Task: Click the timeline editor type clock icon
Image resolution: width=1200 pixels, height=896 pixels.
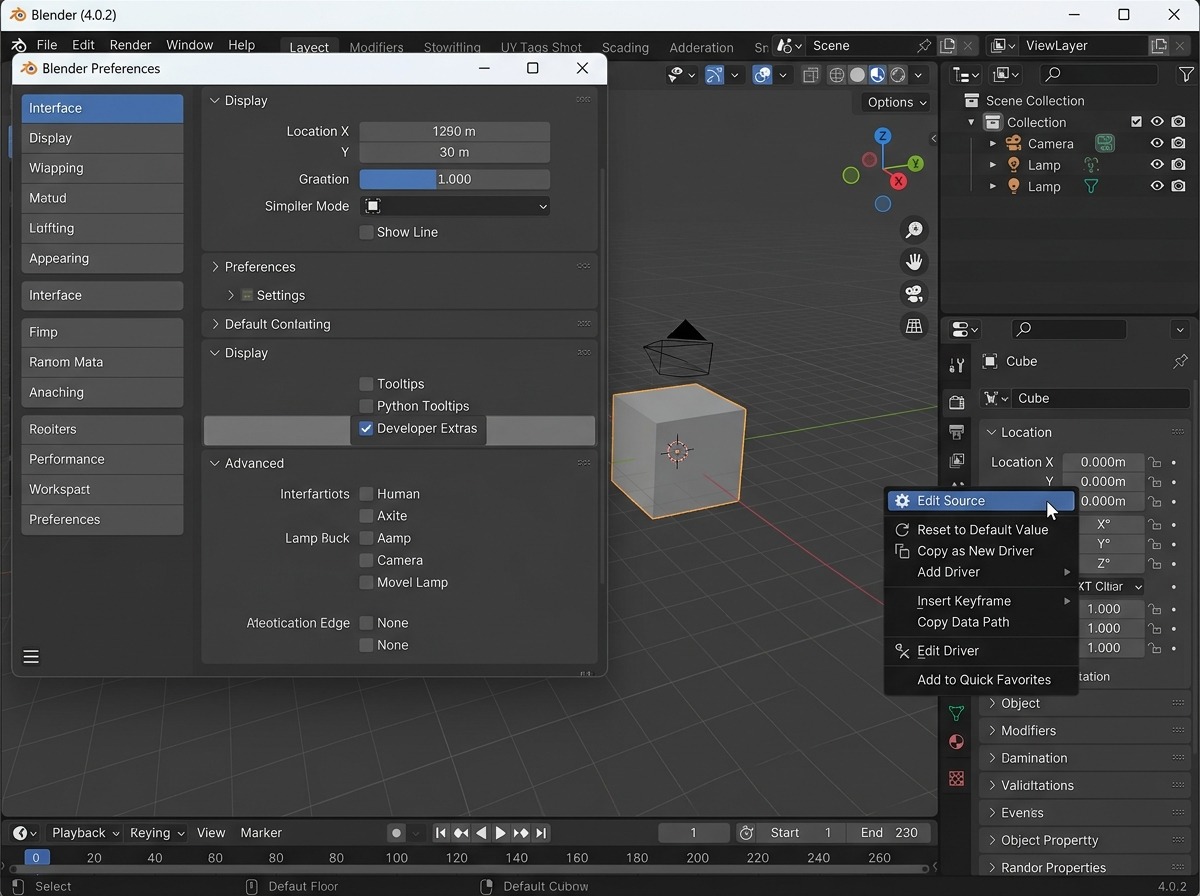Action: pyautogui.click(x=19, y=833)
